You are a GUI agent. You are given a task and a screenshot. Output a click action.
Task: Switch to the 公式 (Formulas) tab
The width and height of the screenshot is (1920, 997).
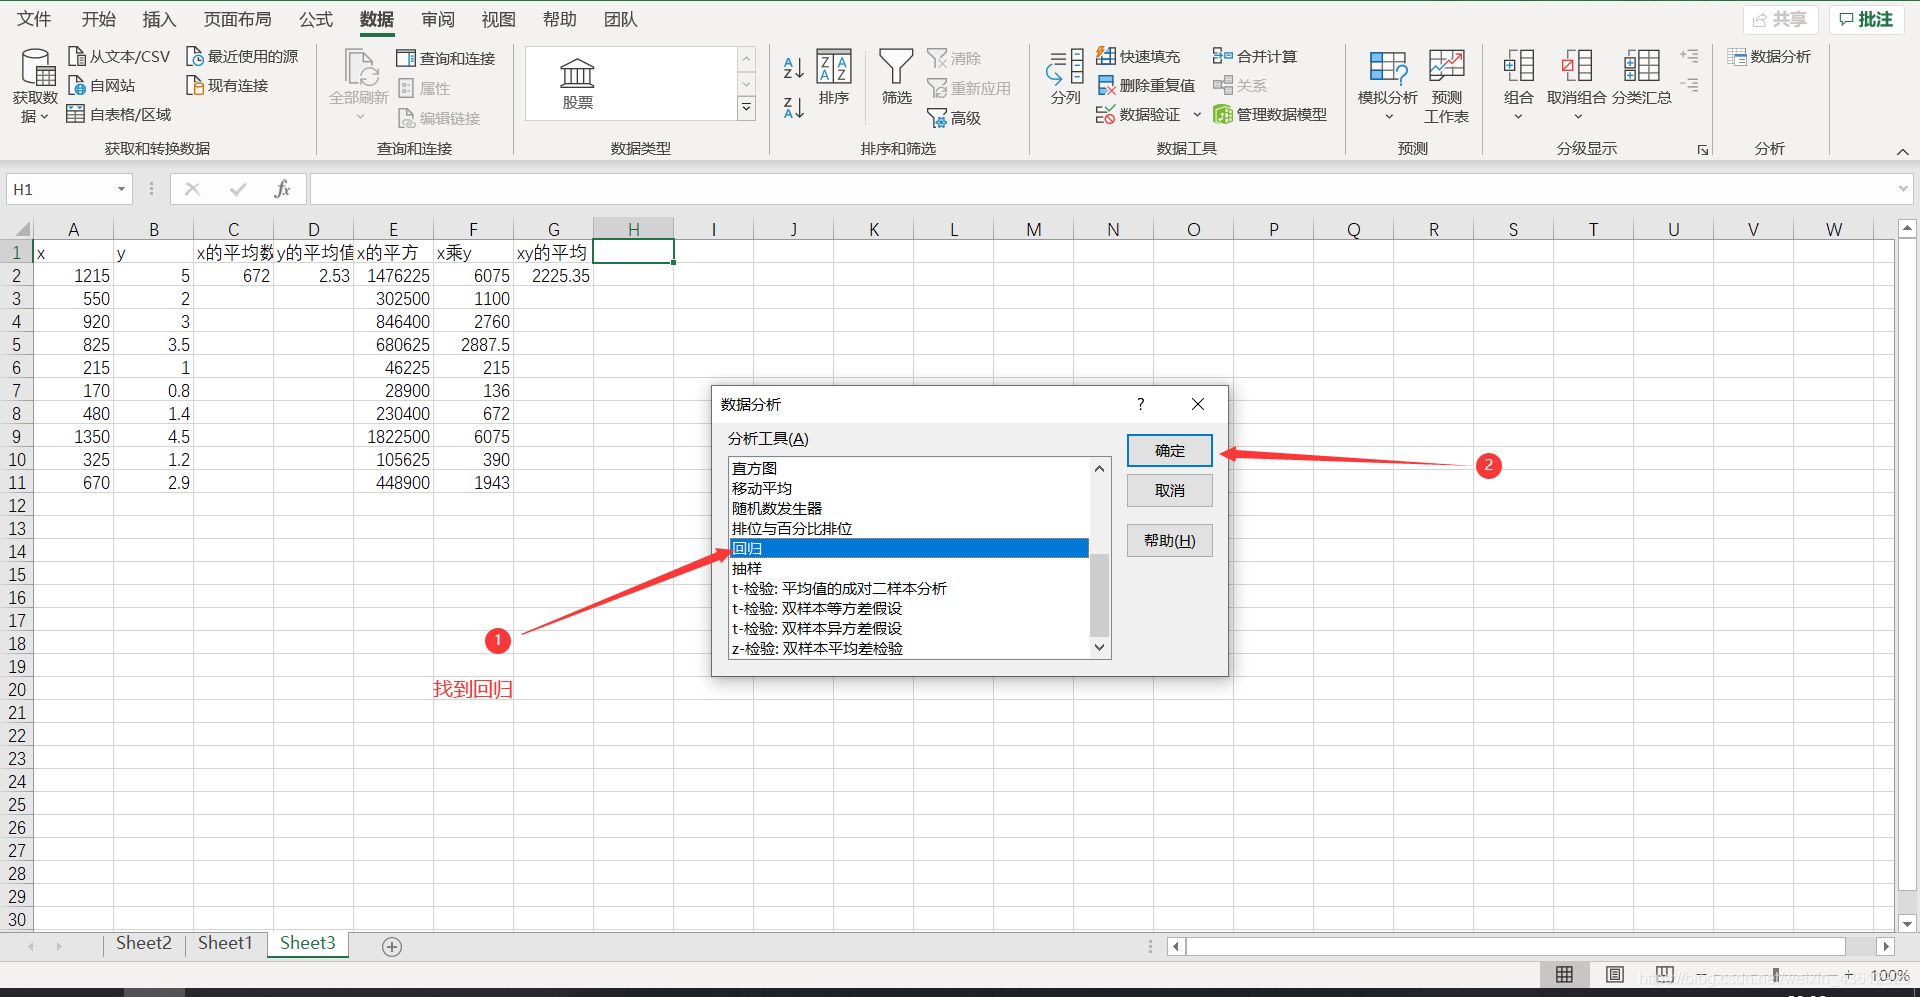(x=315, y=19)
